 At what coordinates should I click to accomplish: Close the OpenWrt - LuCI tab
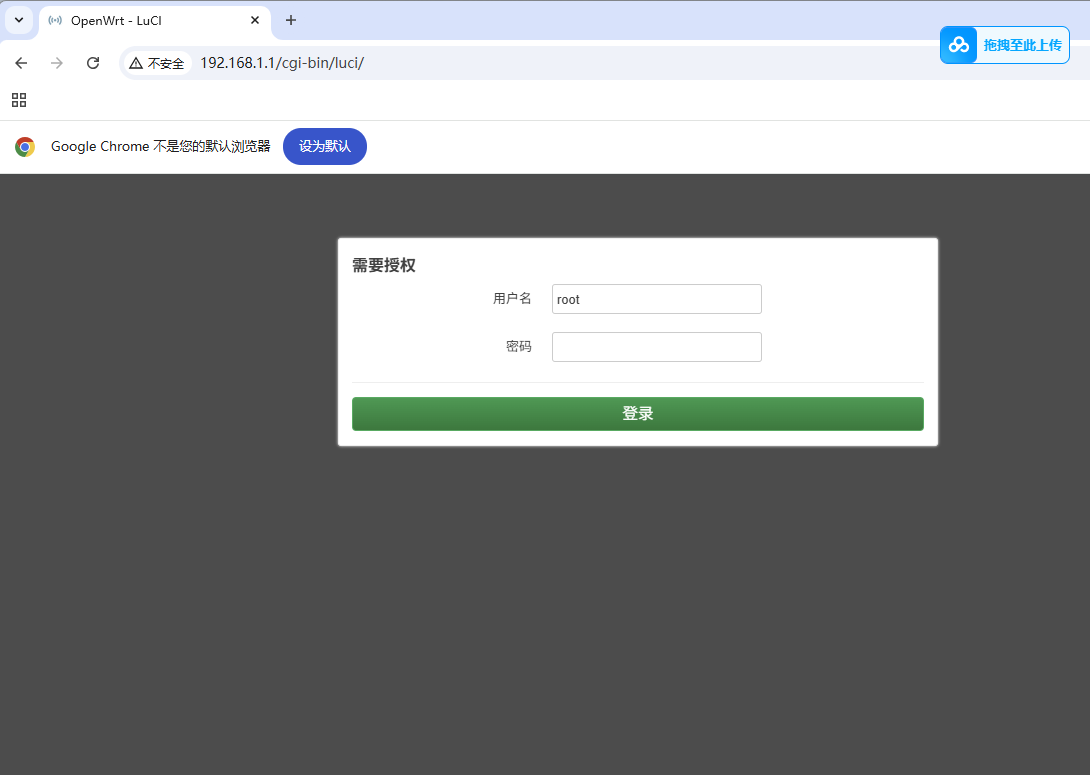[x=255, y=20]
